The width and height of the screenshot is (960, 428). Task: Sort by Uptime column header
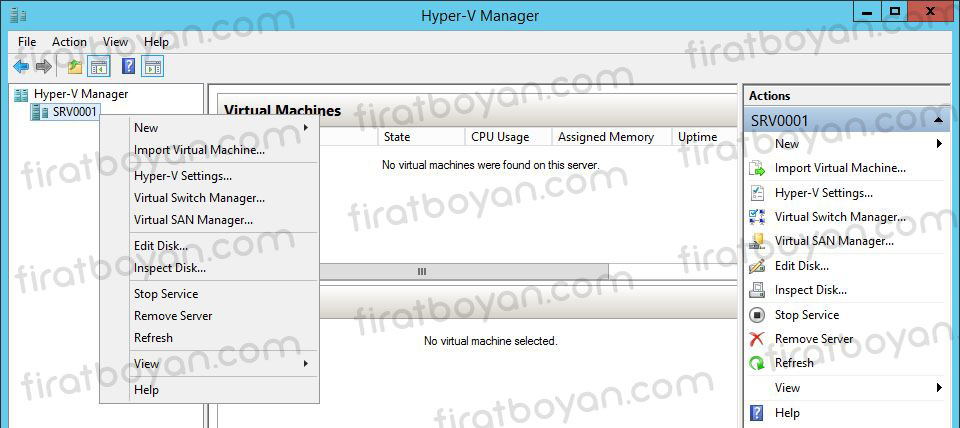(x=704, y=137)
